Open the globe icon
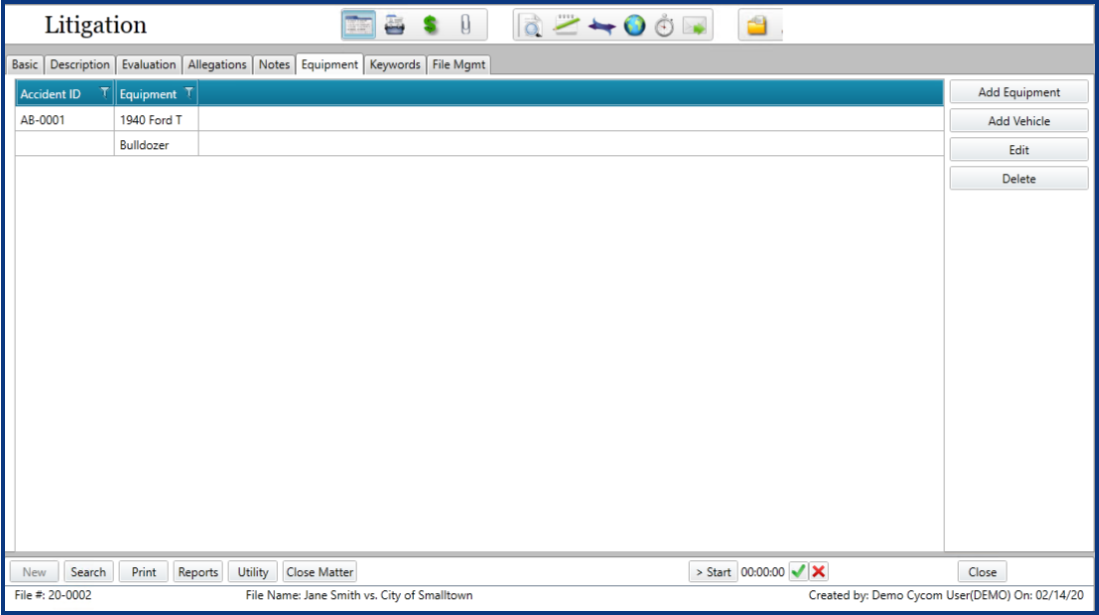The image size is (1099, 615). [x=634, y=26]
